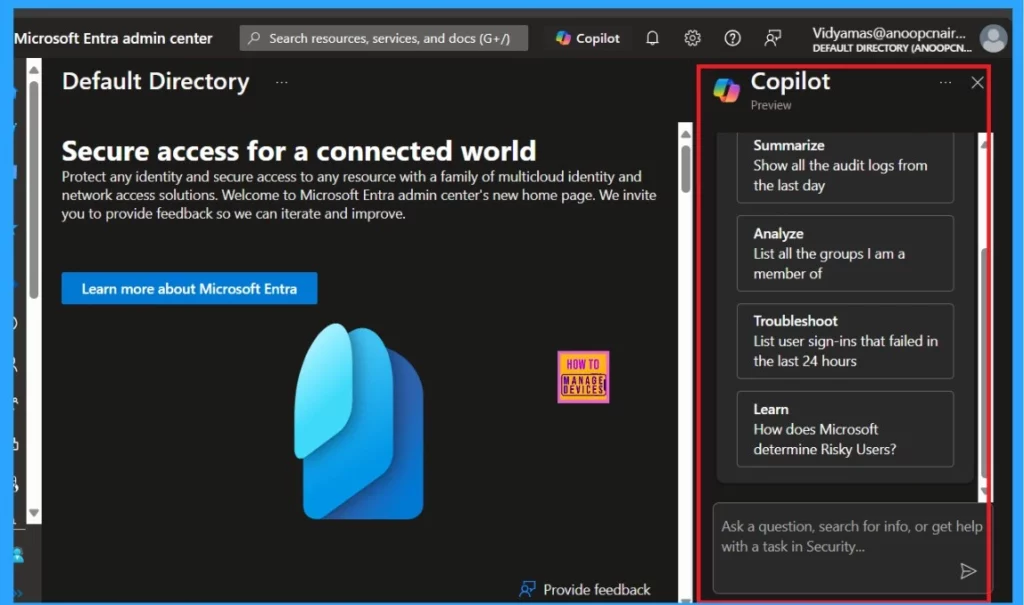1024x605 pixels.
Task: Click the Copilot ask a question input
Action: (x=852, y=548)
